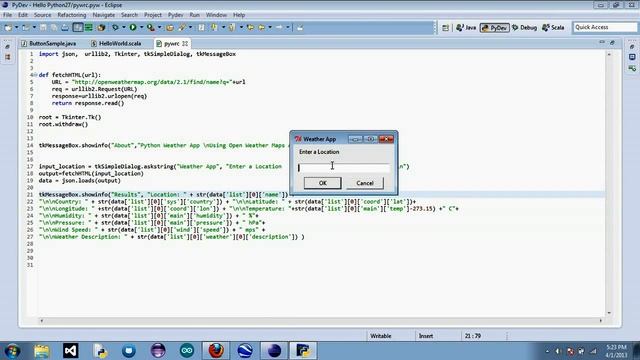Open the Run menu
Screen dimensions: 640x360
point(195,15)
